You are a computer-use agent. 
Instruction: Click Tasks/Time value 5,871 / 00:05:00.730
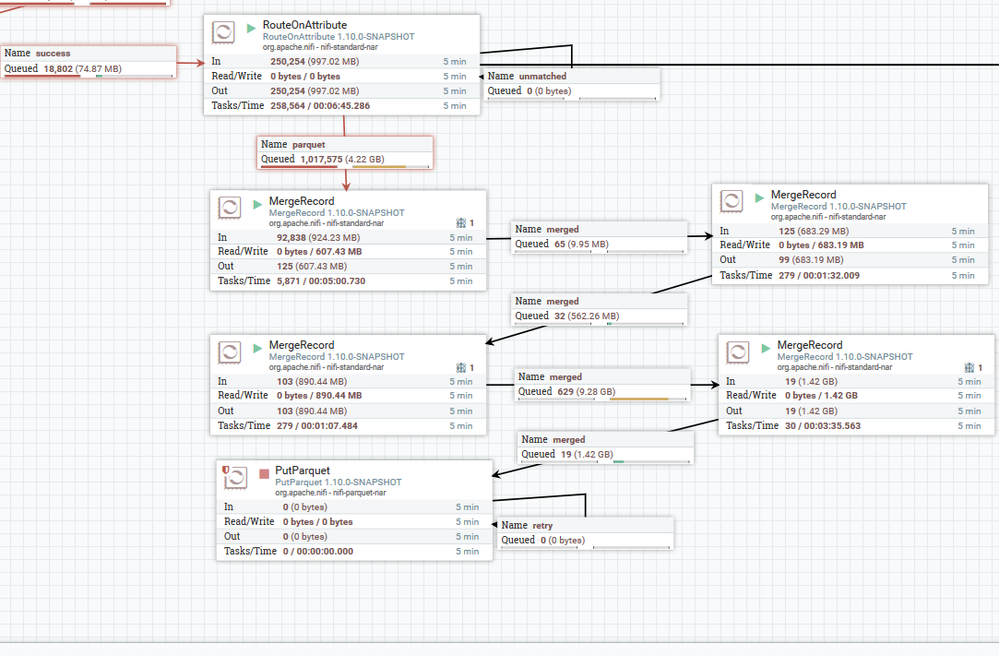[x=321, y=281]
